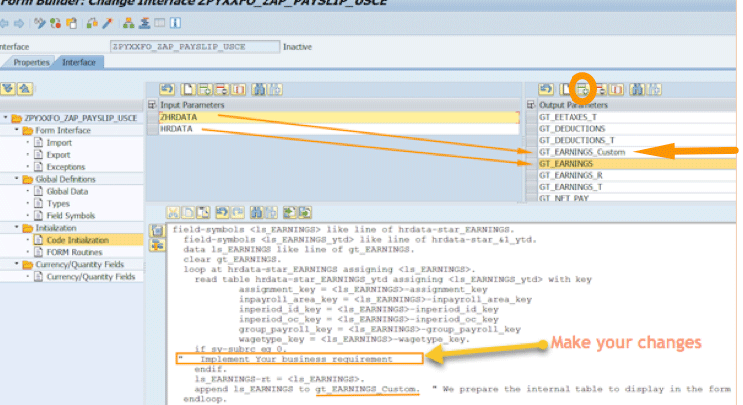Collapse the Global Definitions folder
The height and width of the screenshot is (405, 743).
17,179
